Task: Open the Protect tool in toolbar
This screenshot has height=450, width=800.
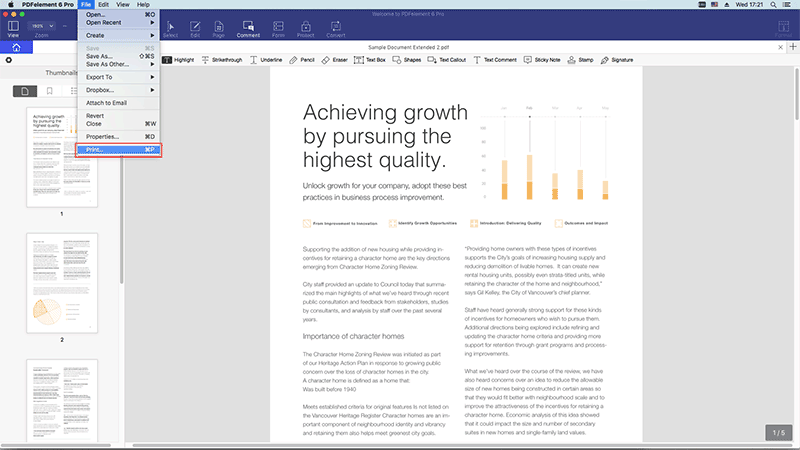Action: click(x=306, y=29)
